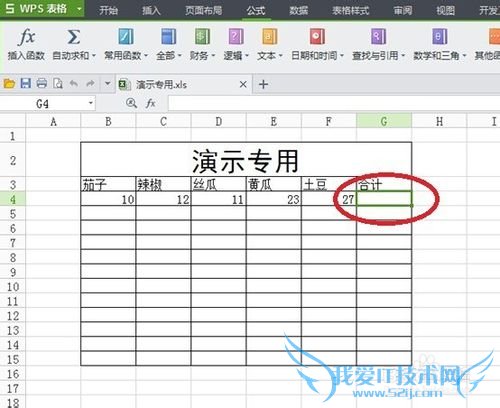Viewport: 500px width, 408px height.
Task: Click the cell labeled 丝瓜
Action: tap(218, 184)
